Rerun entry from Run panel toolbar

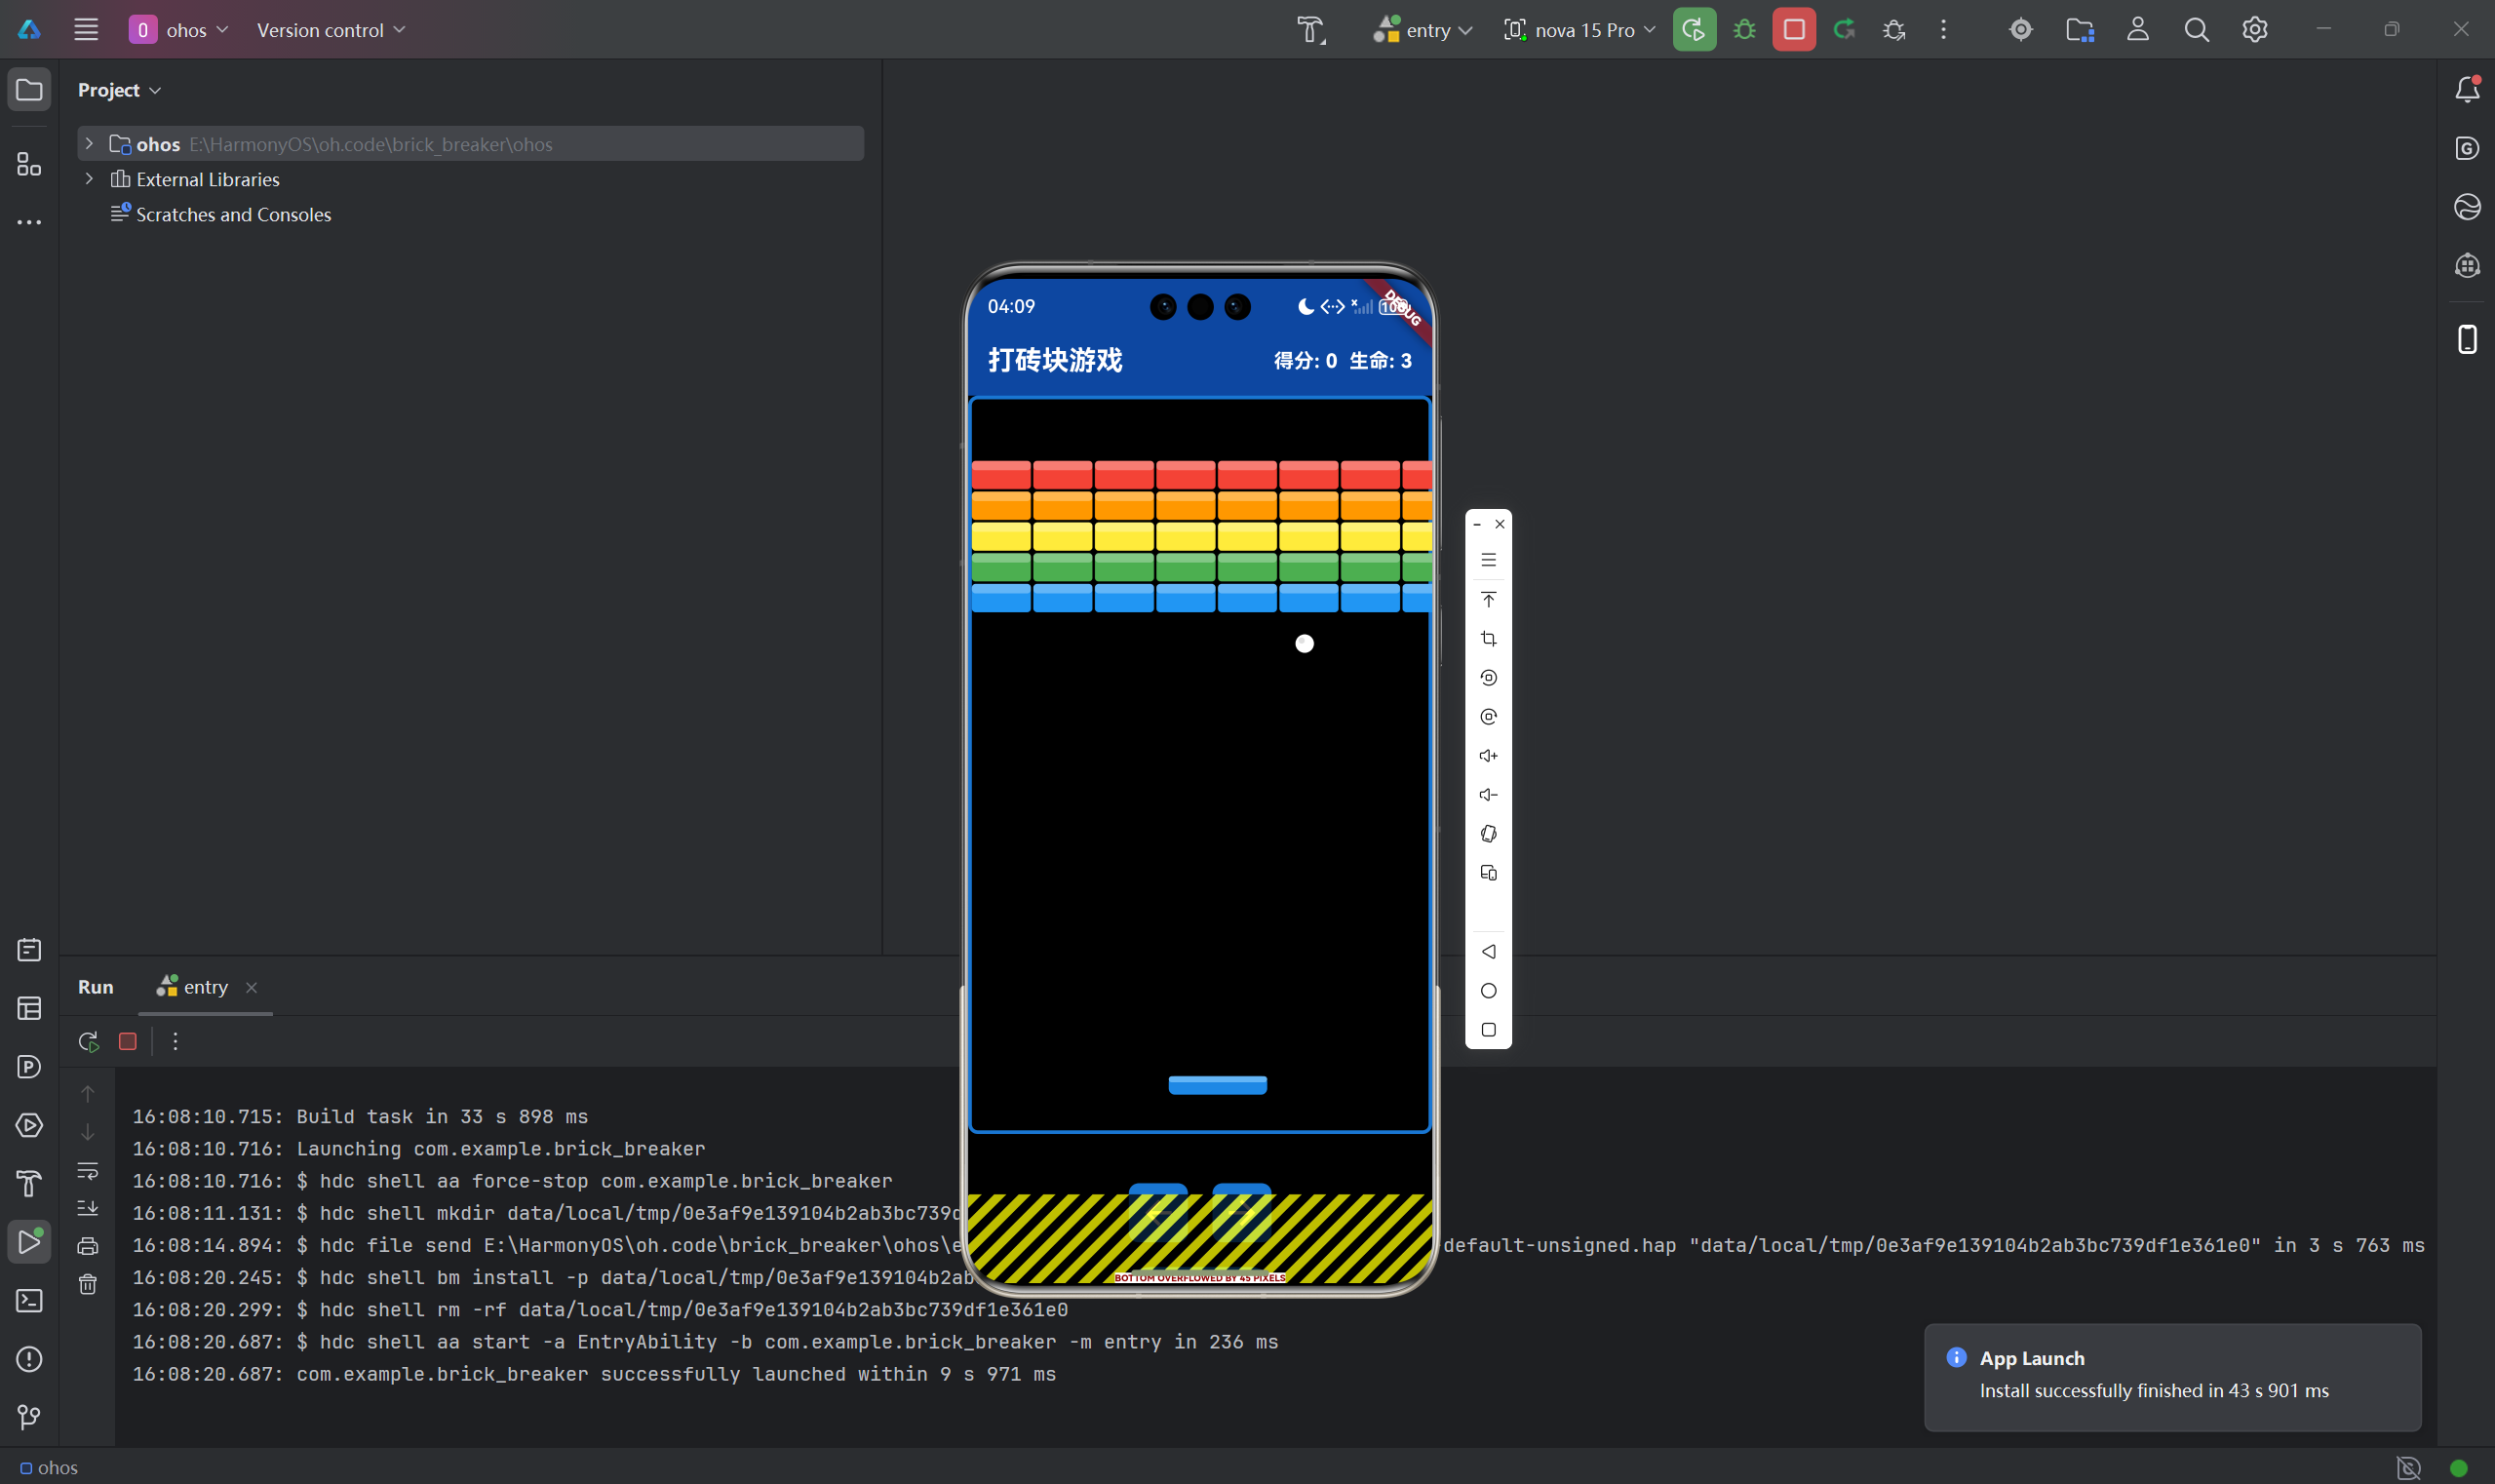point(88,1041)
